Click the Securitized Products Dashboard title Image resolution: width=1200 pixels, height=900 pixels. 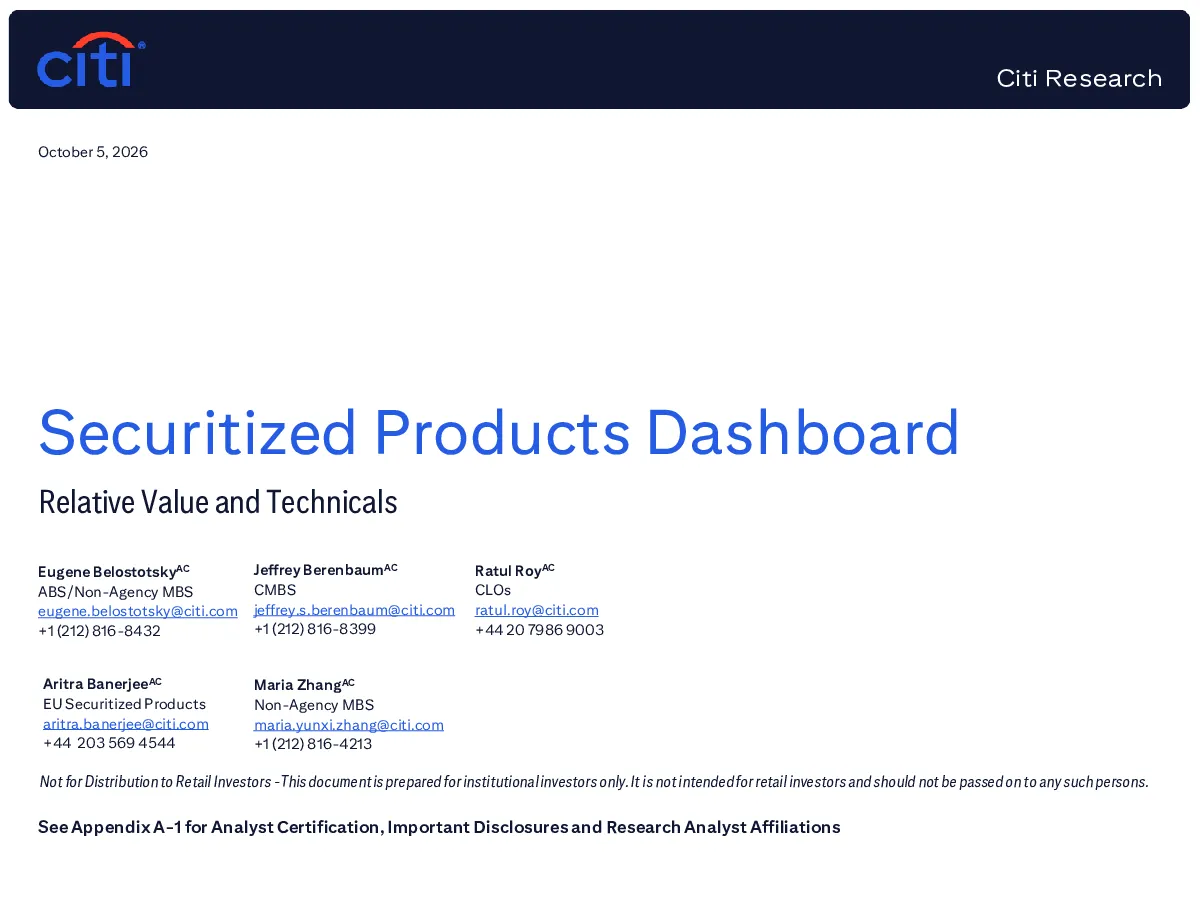pos(499,432)
